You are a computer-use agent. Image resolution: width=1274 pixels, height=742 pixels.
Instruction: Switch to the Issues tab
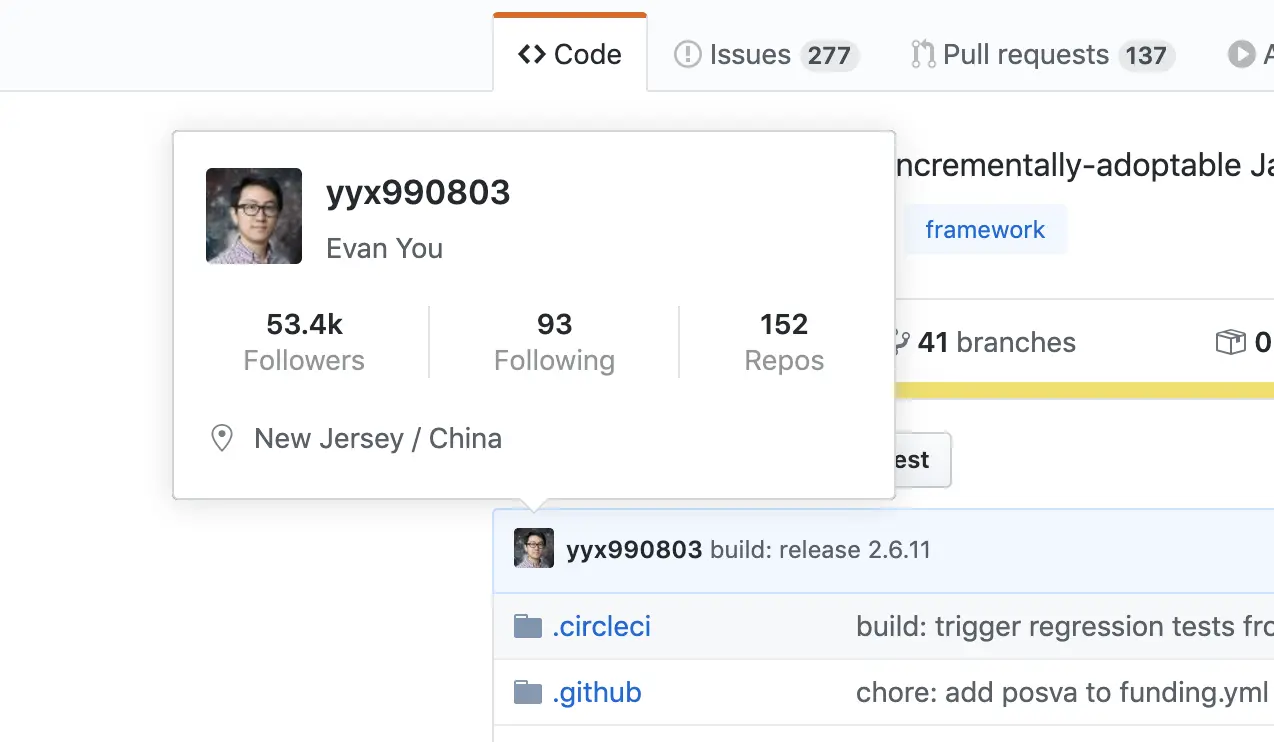(x=766, y=54)
